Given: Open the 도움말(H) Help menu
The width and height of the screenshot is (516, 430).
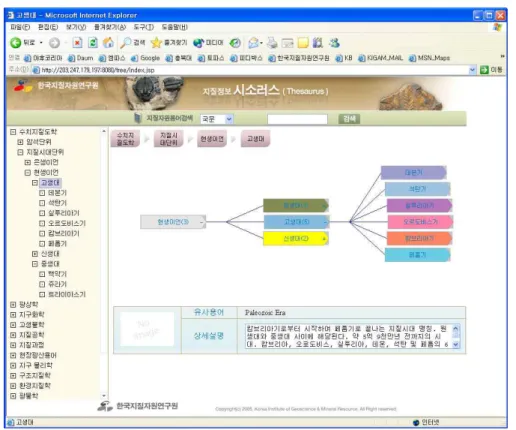Looking at the screenshot, I should click(174, 27).
